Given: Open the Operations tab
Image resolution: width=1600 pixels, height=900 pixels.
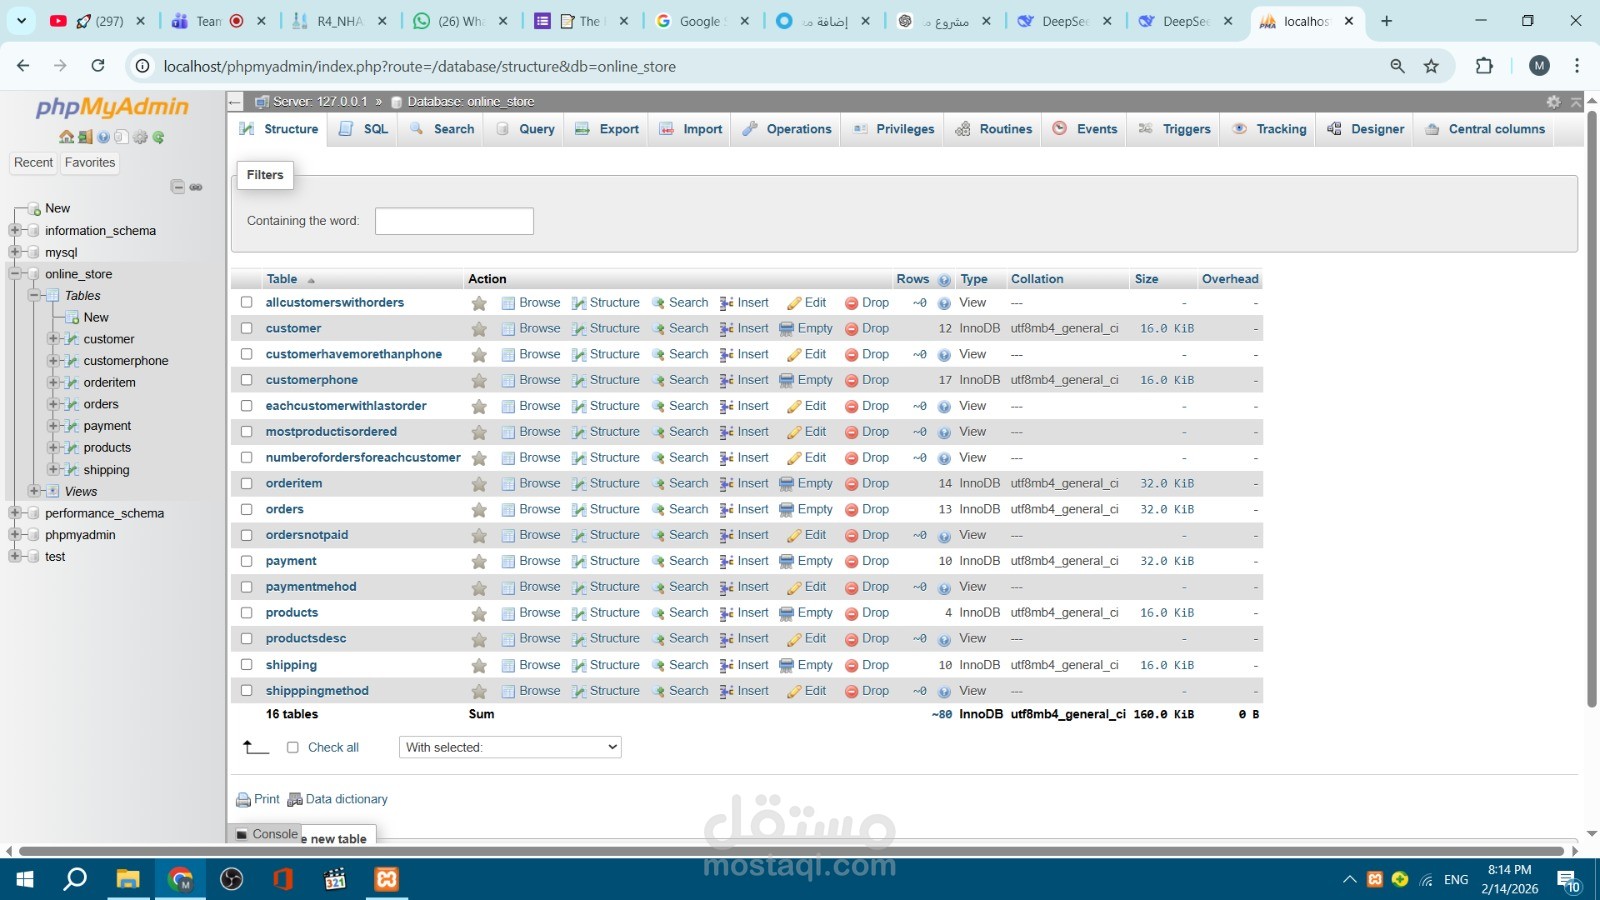Looking at the screenshot, I should (787, 129).
